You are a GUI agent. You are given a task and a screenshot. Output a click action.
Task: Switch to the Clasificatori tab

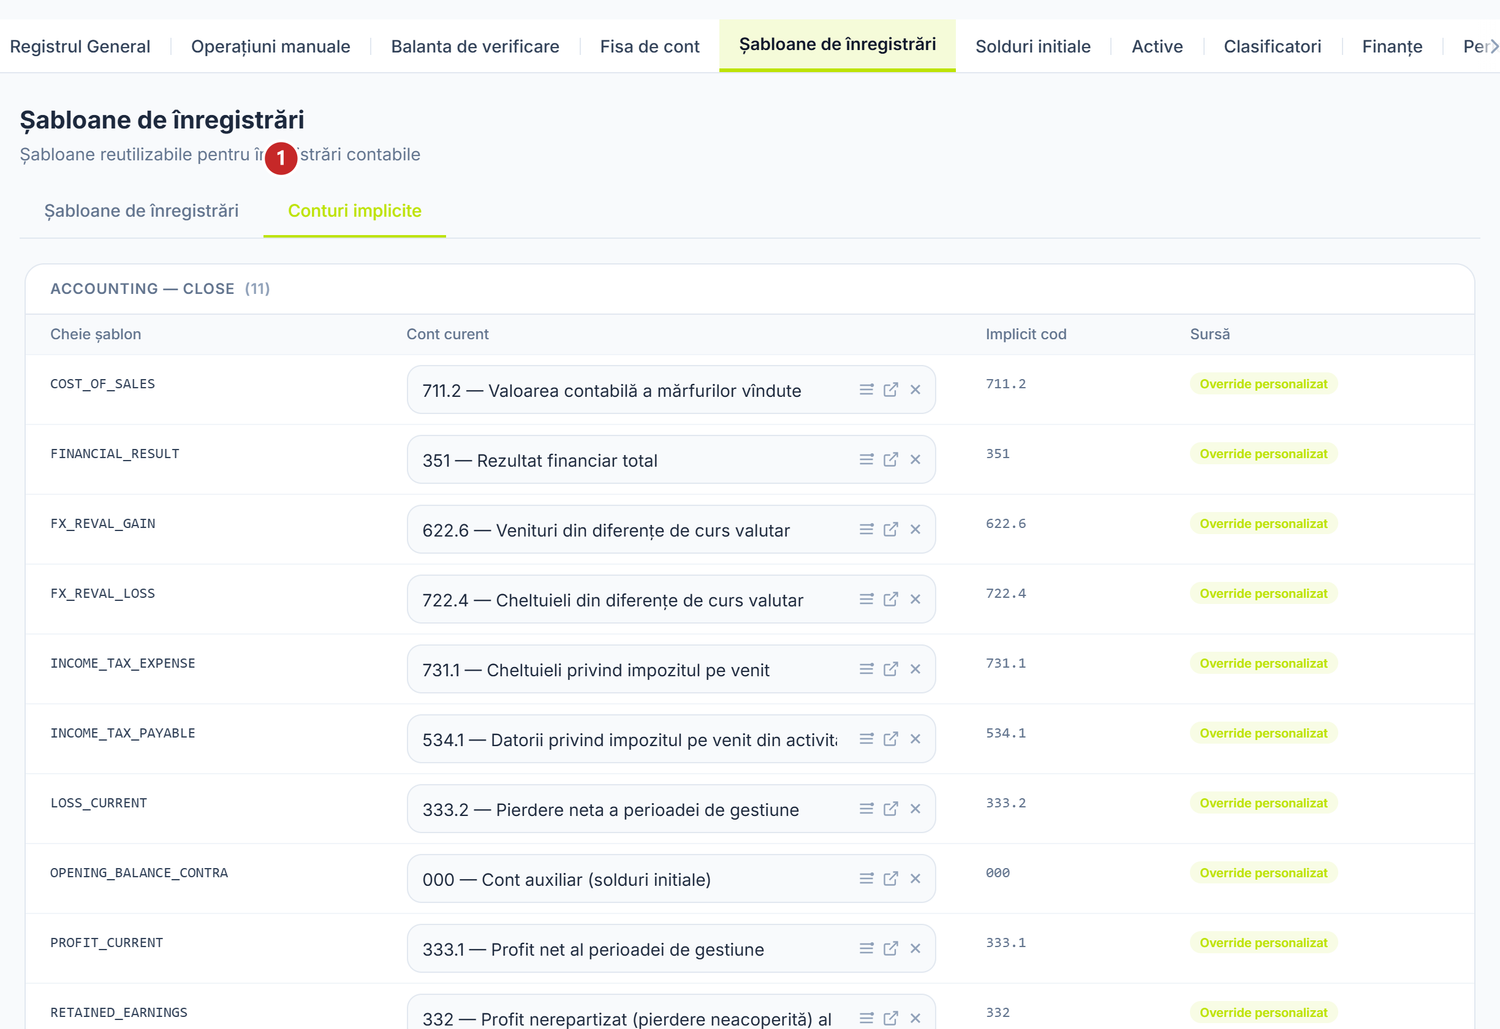1272,46
